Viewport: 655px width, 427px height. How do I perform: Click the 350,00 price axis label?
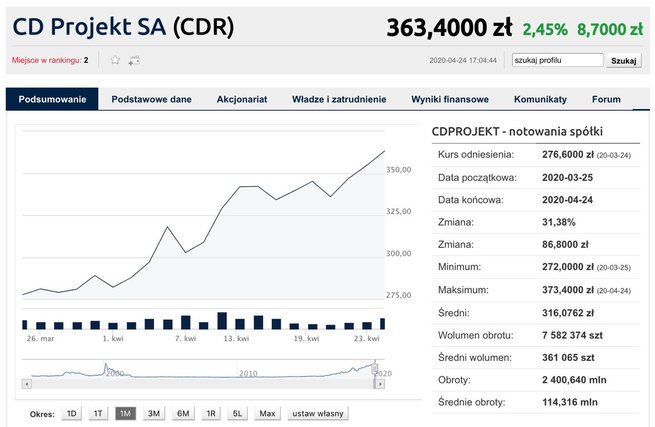(399, 170)
